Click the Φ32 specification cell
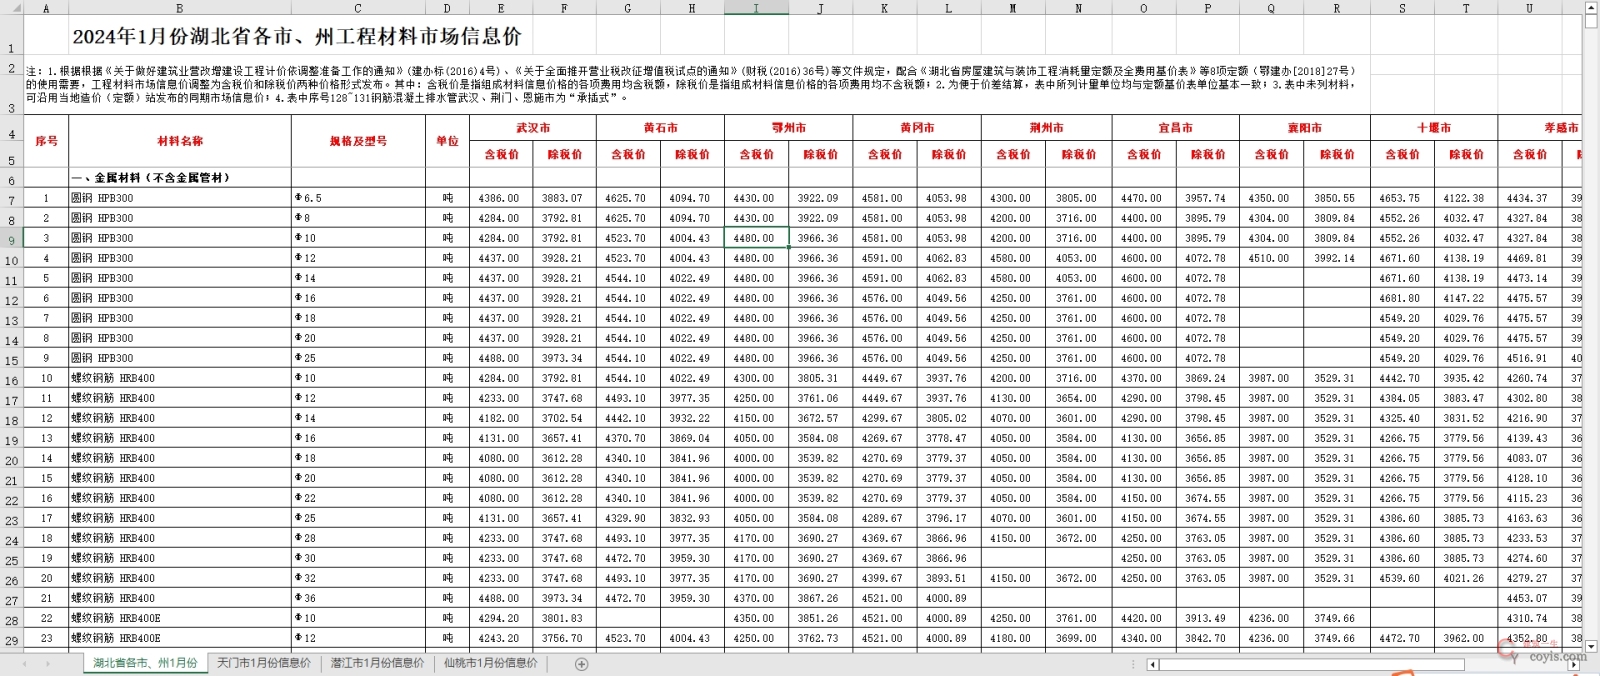The height and width of the screenshot is (676, 1600). coord(358,578)
